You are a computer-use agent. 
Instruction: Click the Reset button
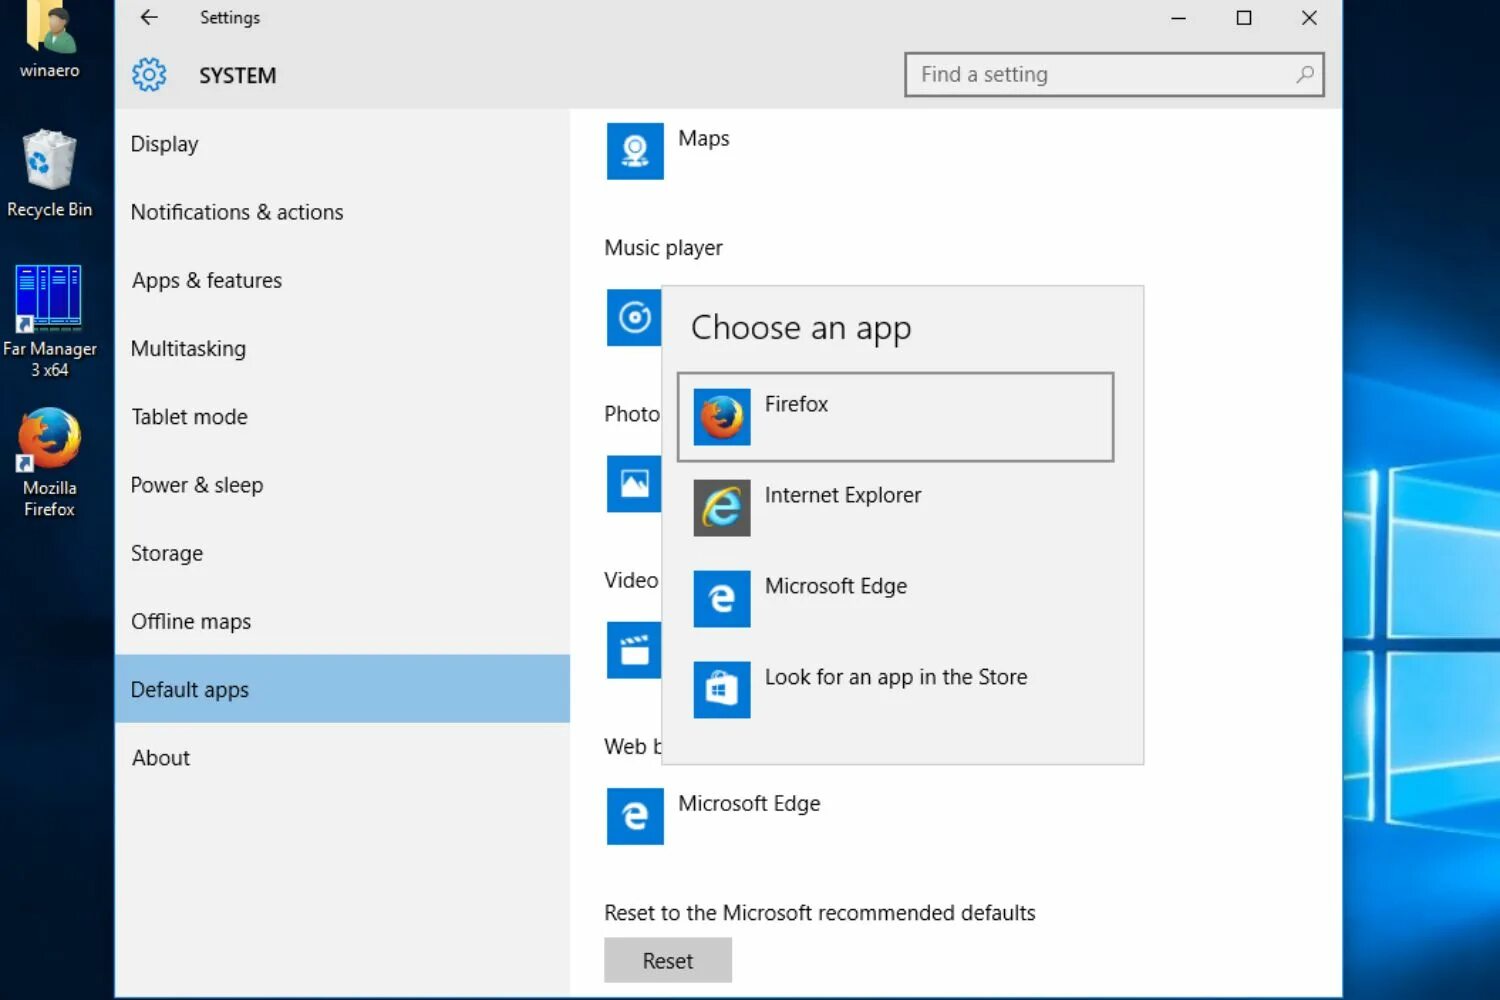pos(668,960)
